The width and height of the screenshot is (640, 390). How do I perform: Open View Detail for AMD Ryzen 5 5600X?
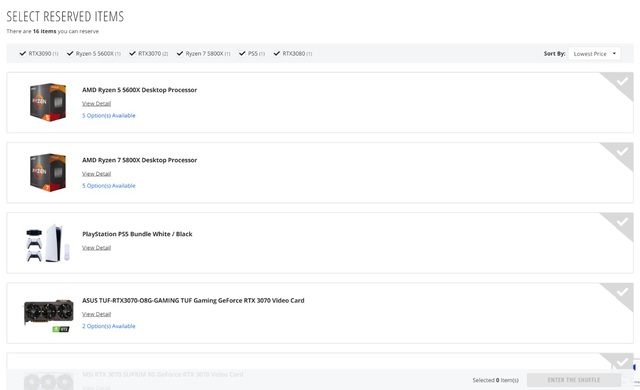96,104
